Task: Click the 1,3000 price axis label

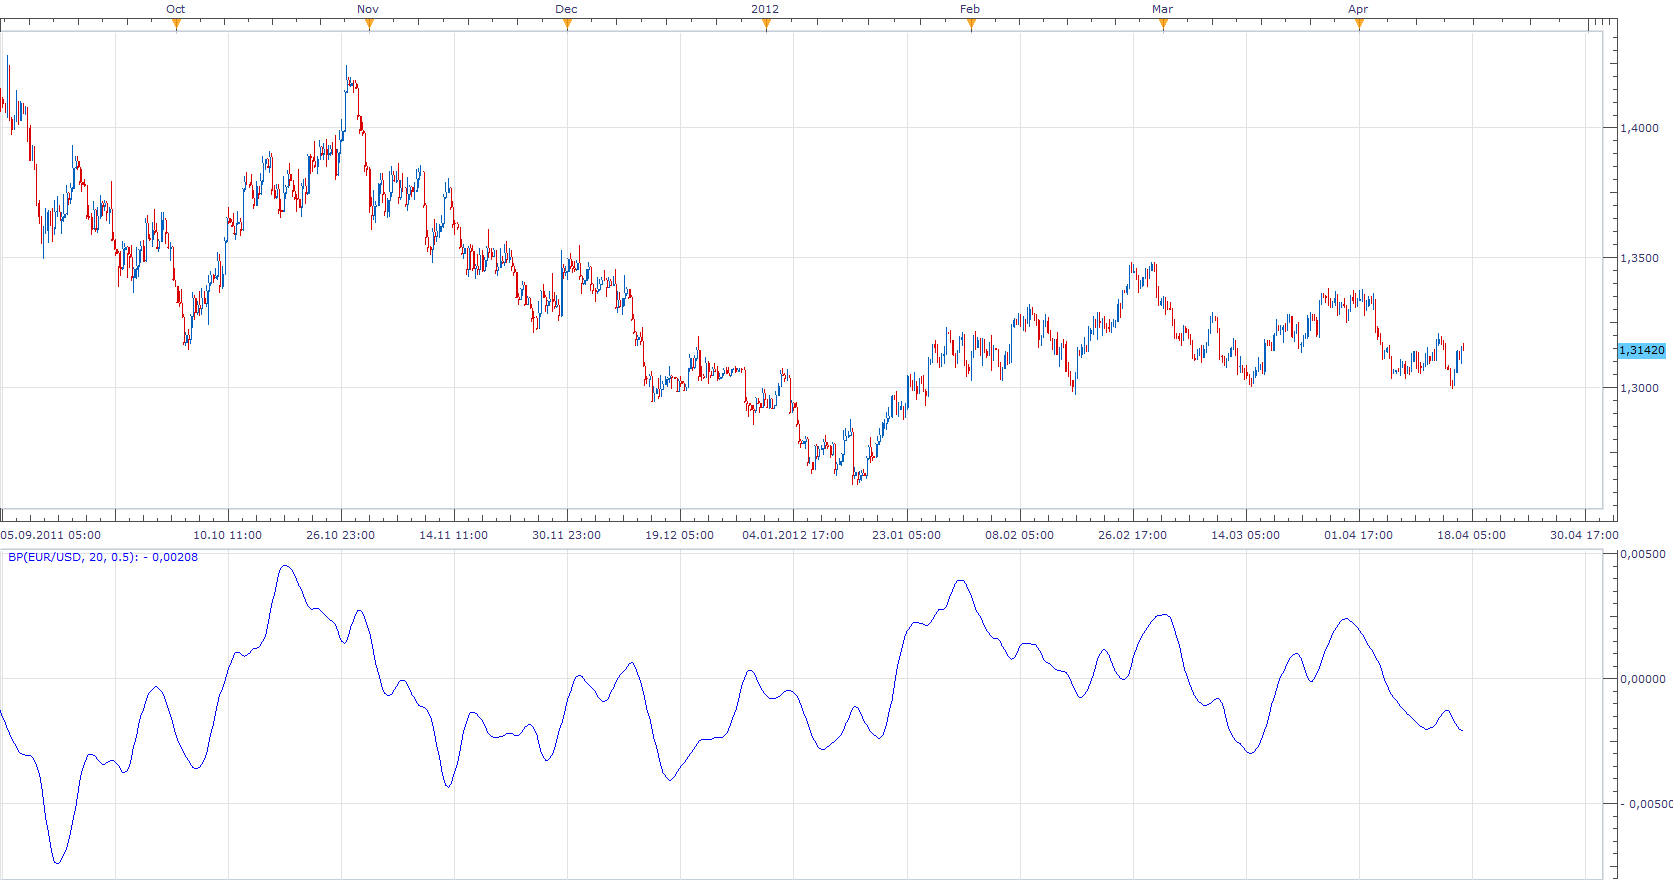Action: (x=1639, y=388)
